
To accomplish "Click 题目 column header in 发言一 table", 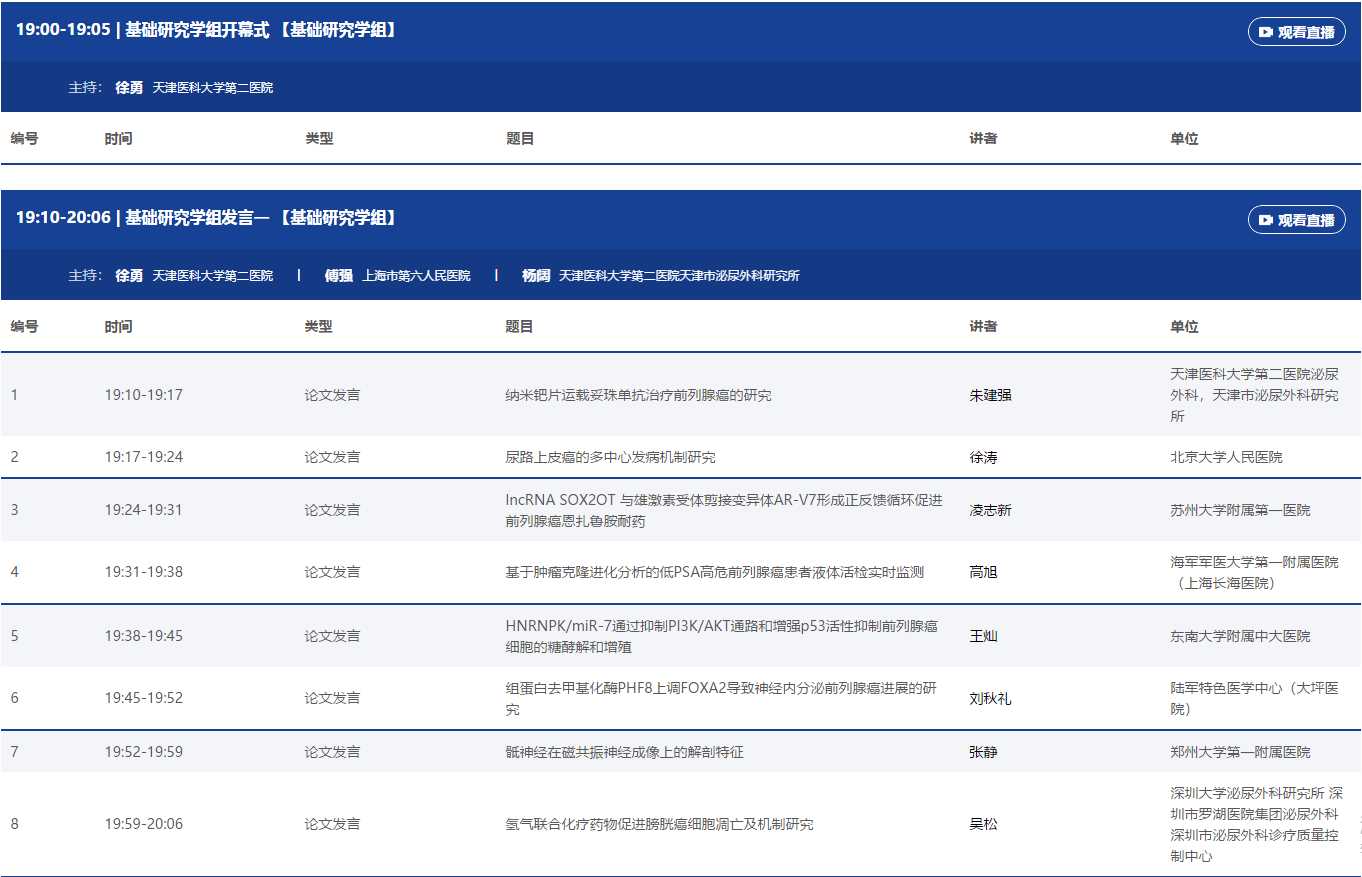I will (520, 327).
